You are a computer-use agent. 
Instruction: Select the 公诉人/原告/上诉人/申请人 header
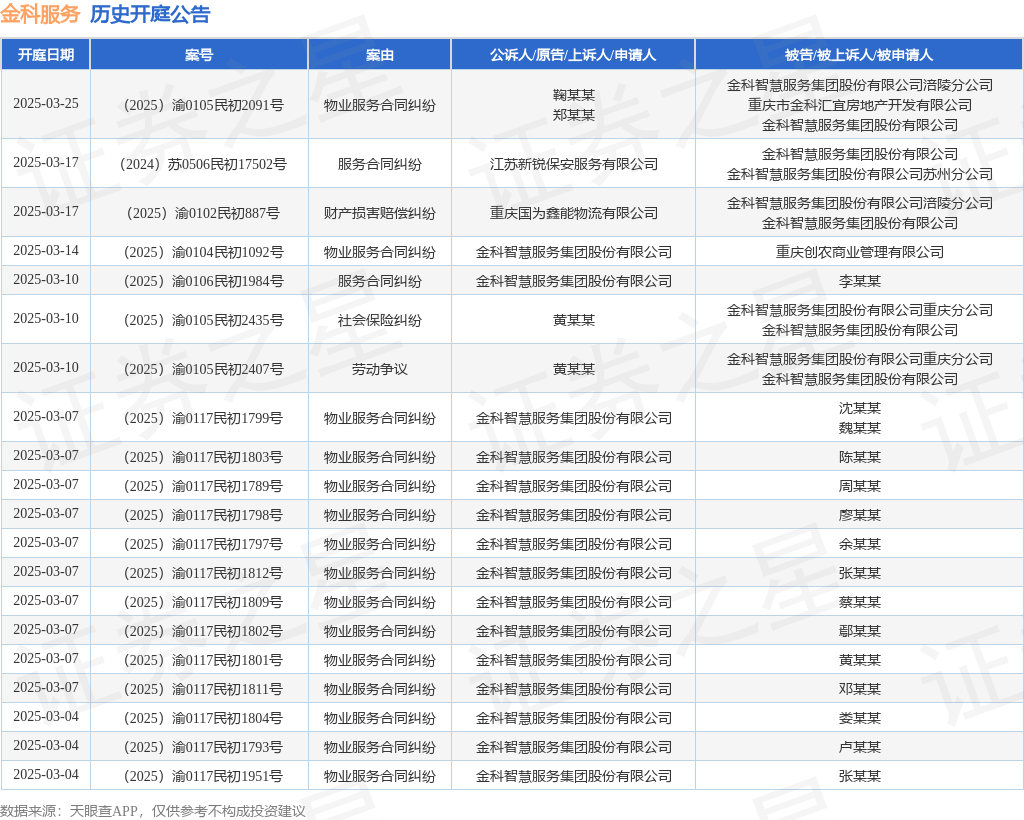point(573,55)
